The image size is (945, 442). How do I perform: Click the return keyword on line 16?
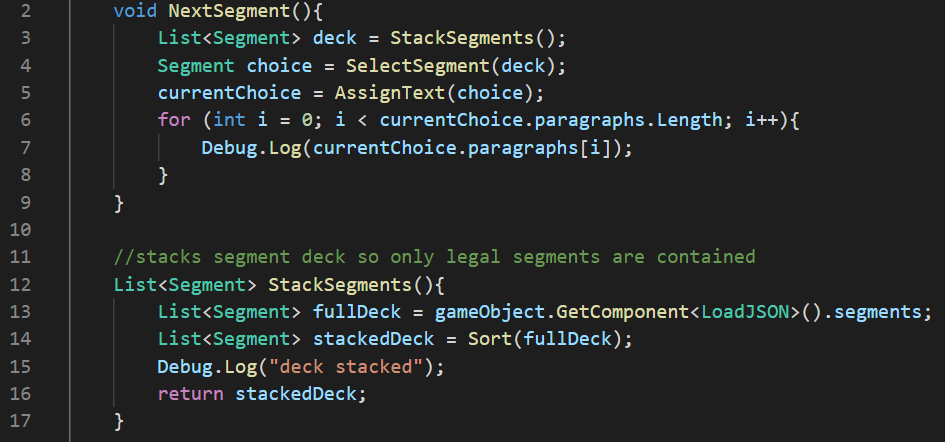tap(190, 393)
